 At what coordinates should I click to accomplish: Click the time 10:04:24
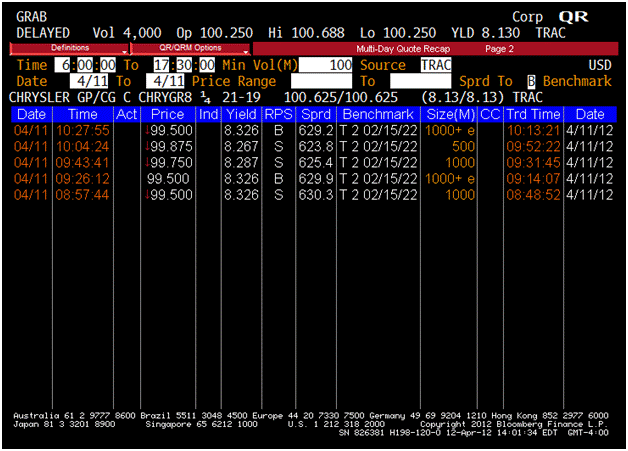(x=83, y=147)
